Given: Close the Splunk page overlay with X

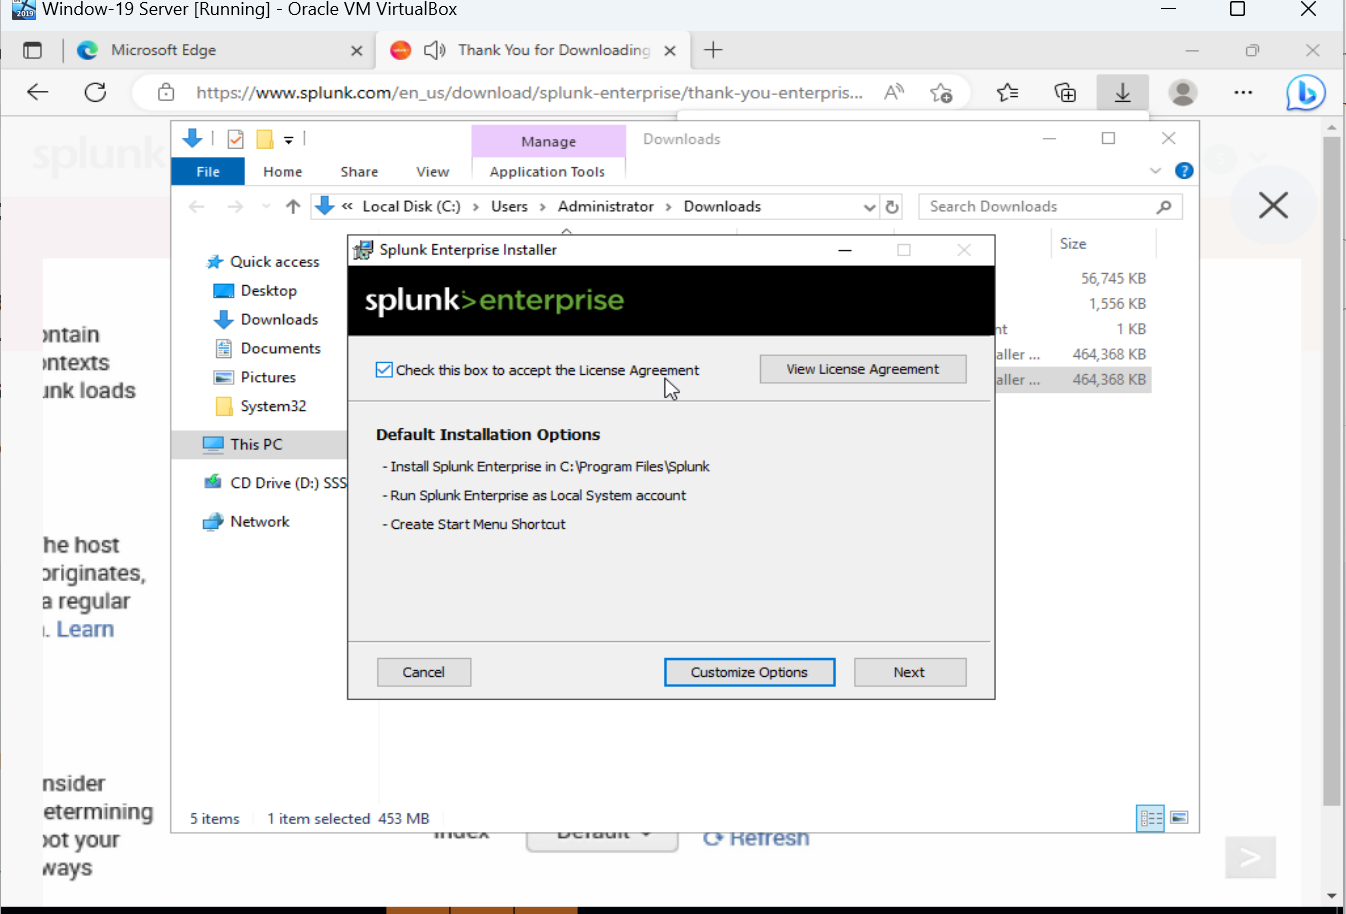Looking at the screenshot, I should tap(1273, 206).
